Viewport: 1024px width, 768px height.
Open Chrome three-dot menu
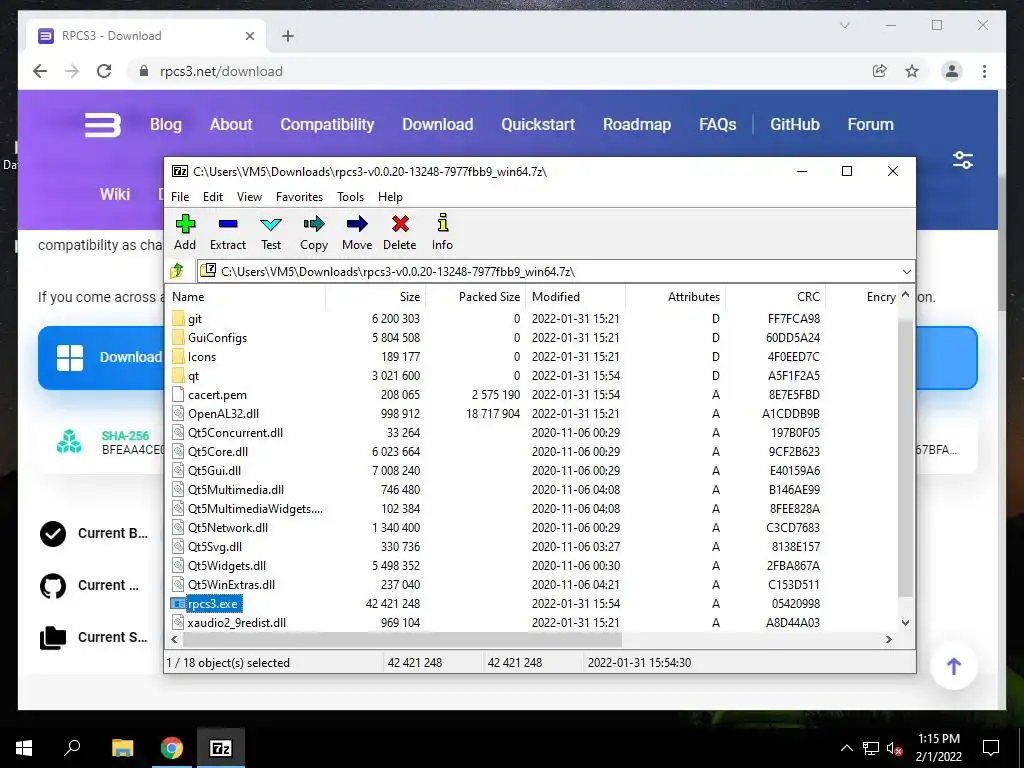tap(984, 71)
